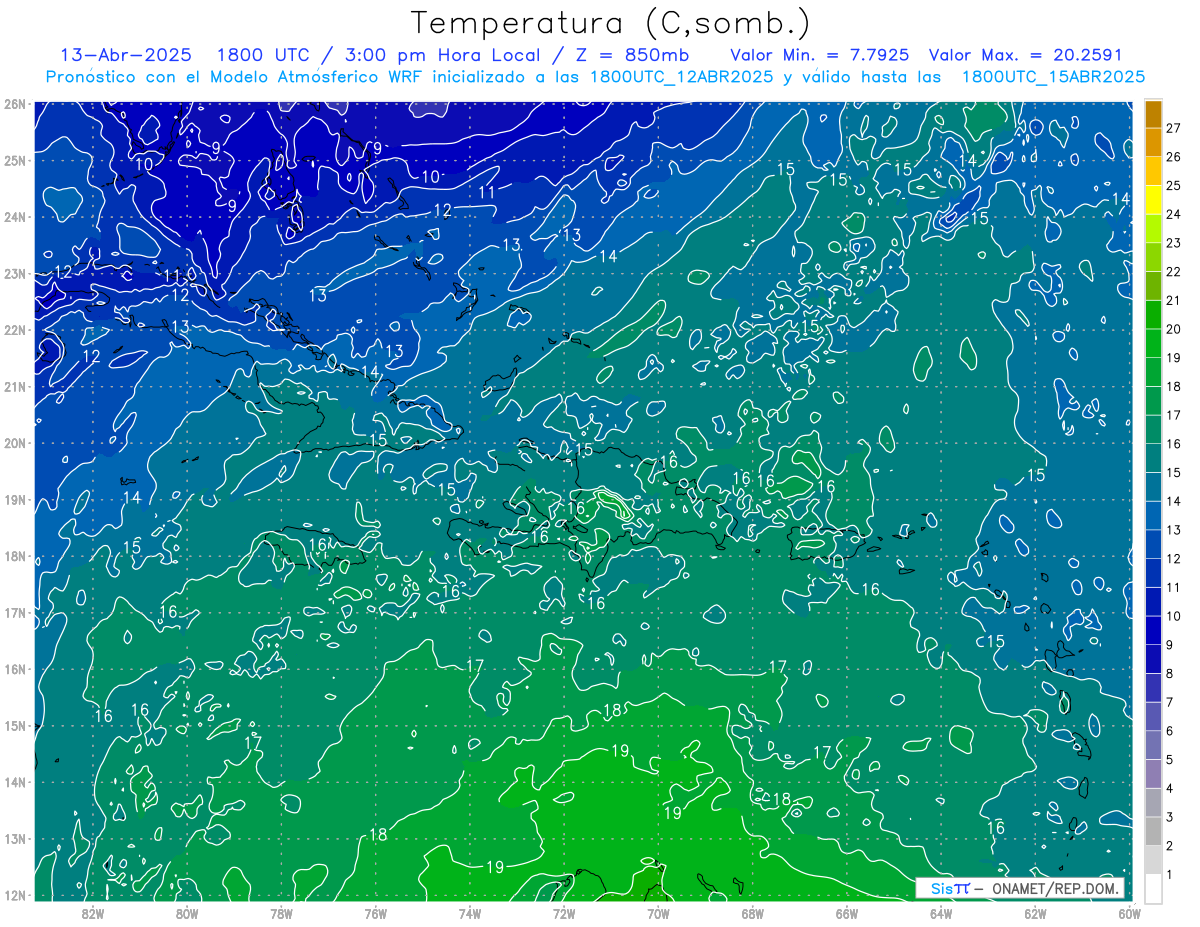Screen dimensions: 1200x927
Task: Click the '14N' latitude label
Action: click(x=14, y=782)
